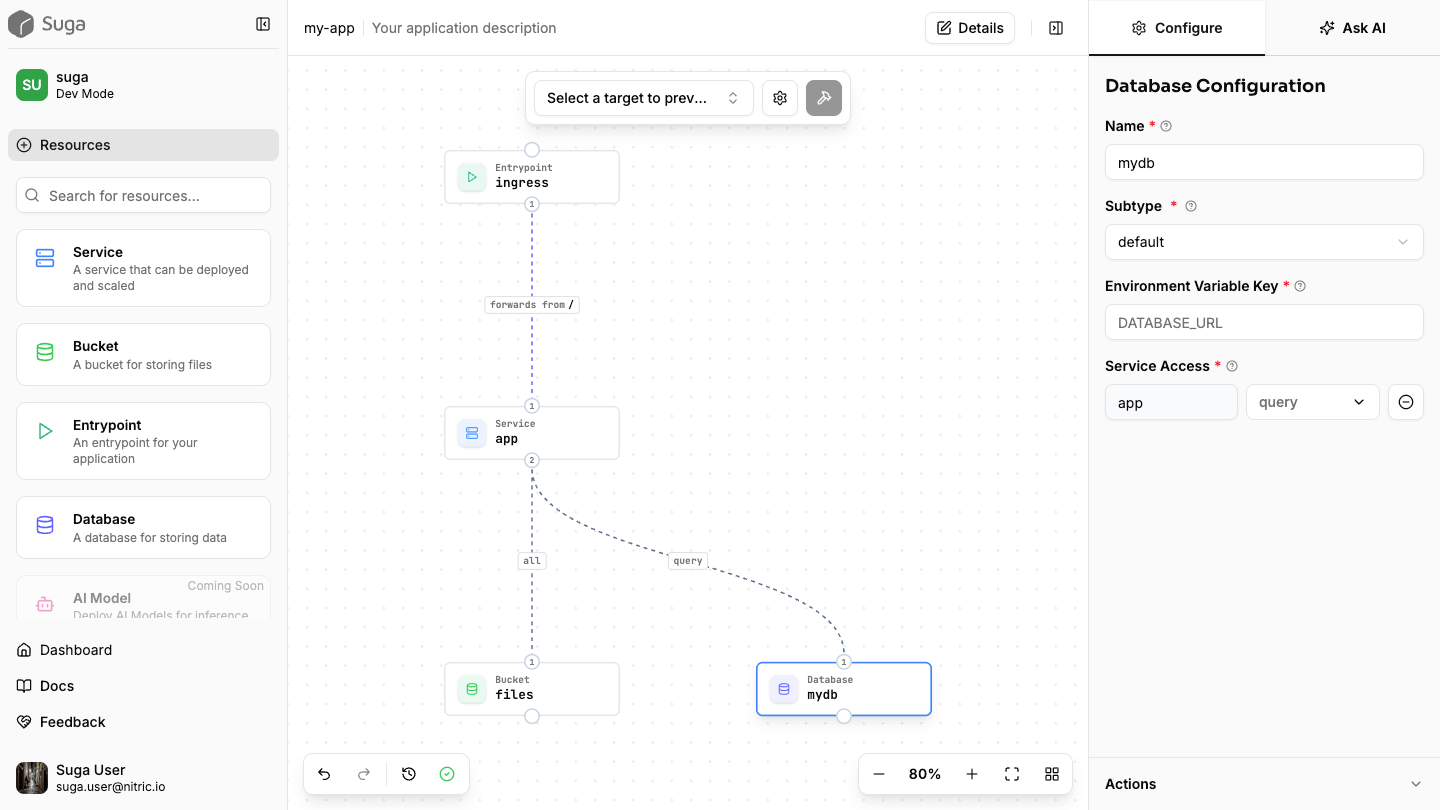Select the Entrypoint resource icon

45,431
